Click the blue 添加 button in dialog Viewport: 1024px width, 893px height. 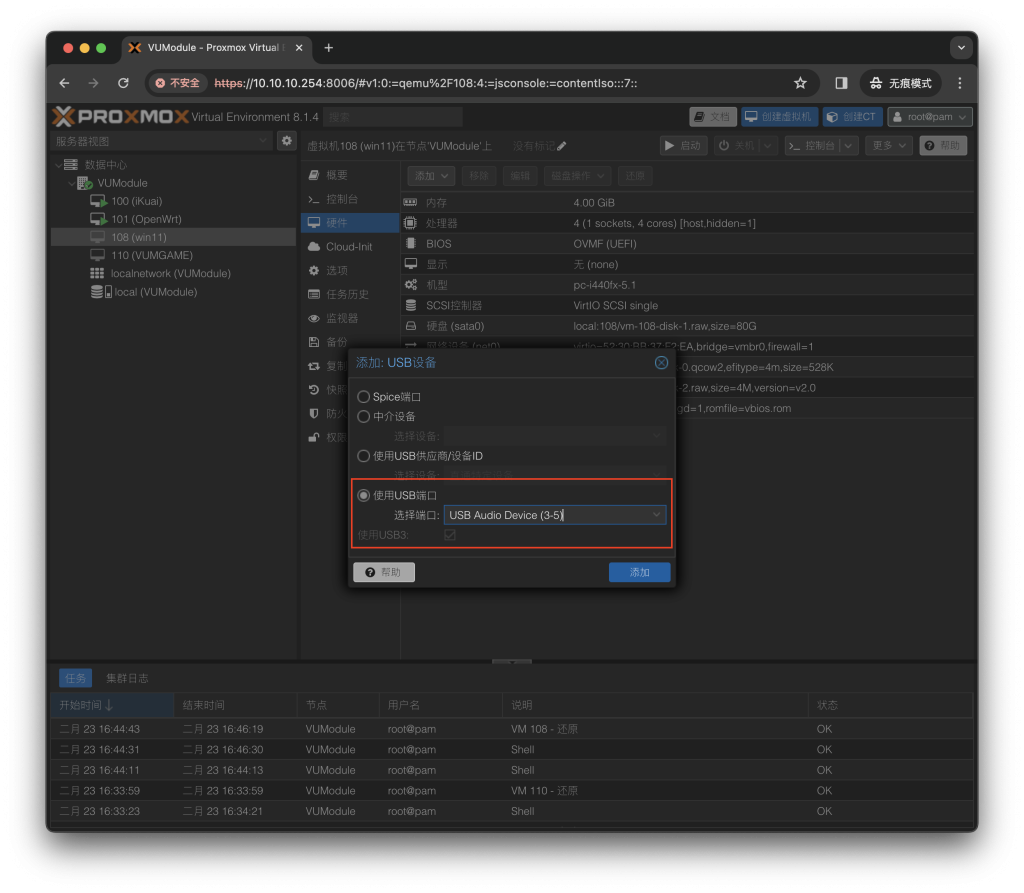coord(639,572)
